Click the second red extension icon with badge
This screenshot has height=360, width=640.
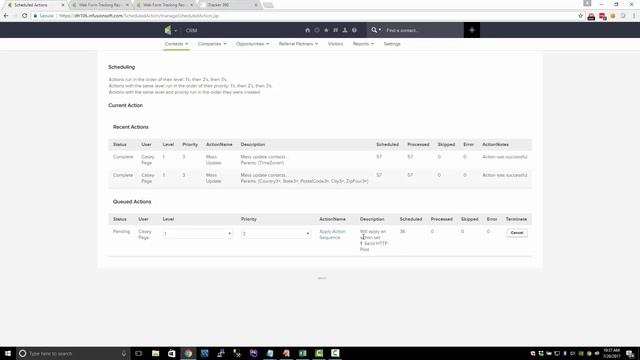pos(602,16)
